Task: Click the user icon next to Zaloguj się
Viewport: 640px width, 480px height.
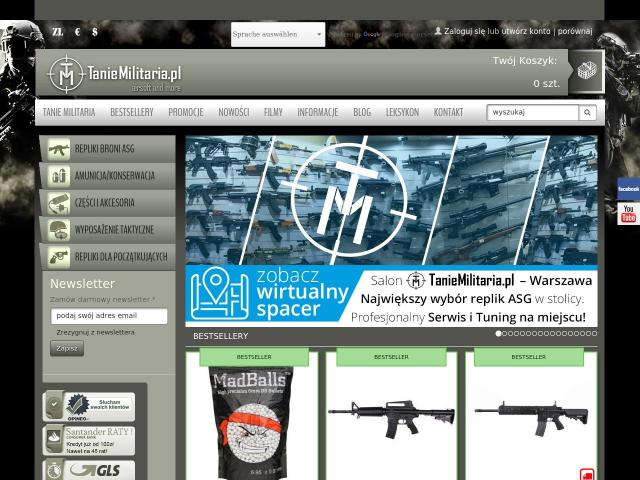Action: coord(438,31)
